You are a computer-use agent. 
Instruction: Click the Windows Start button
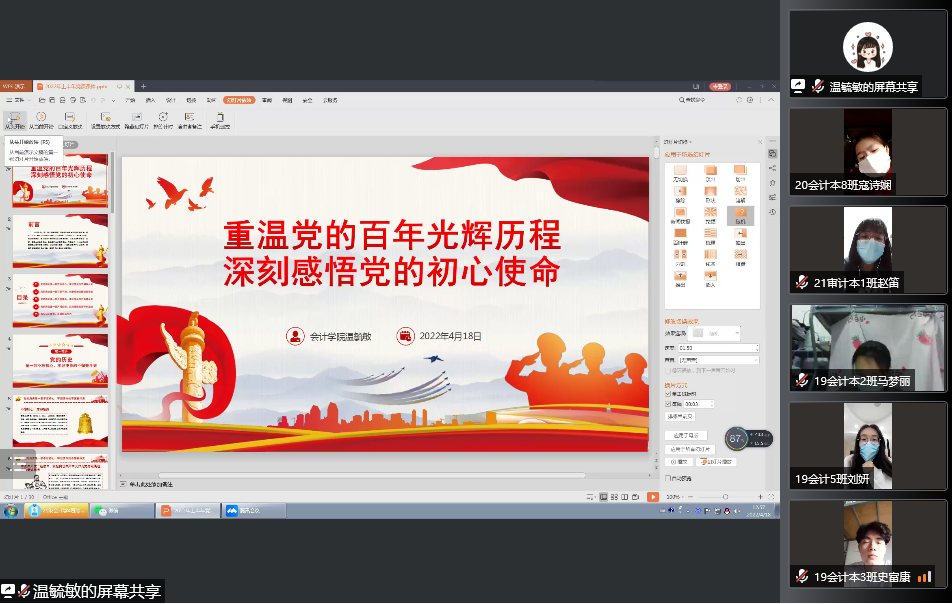click(11, 511)
